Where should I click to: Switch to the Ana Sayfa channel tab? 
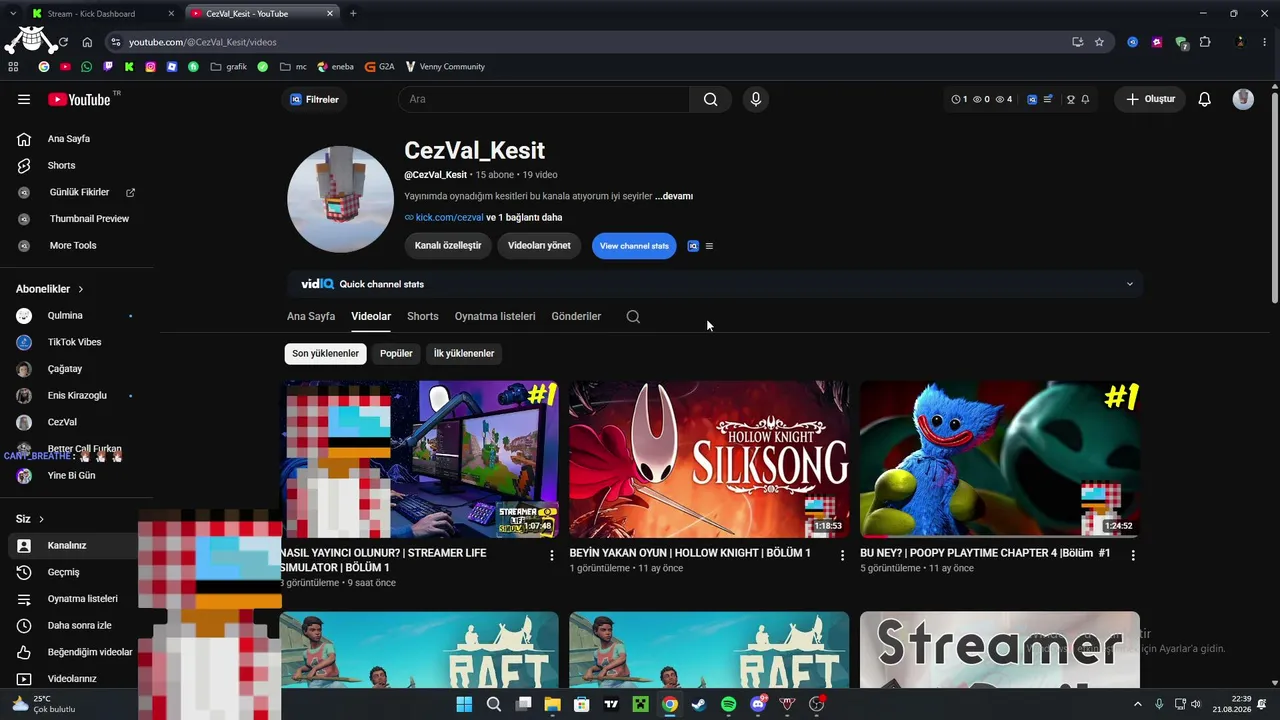click(x=311, y=316)
